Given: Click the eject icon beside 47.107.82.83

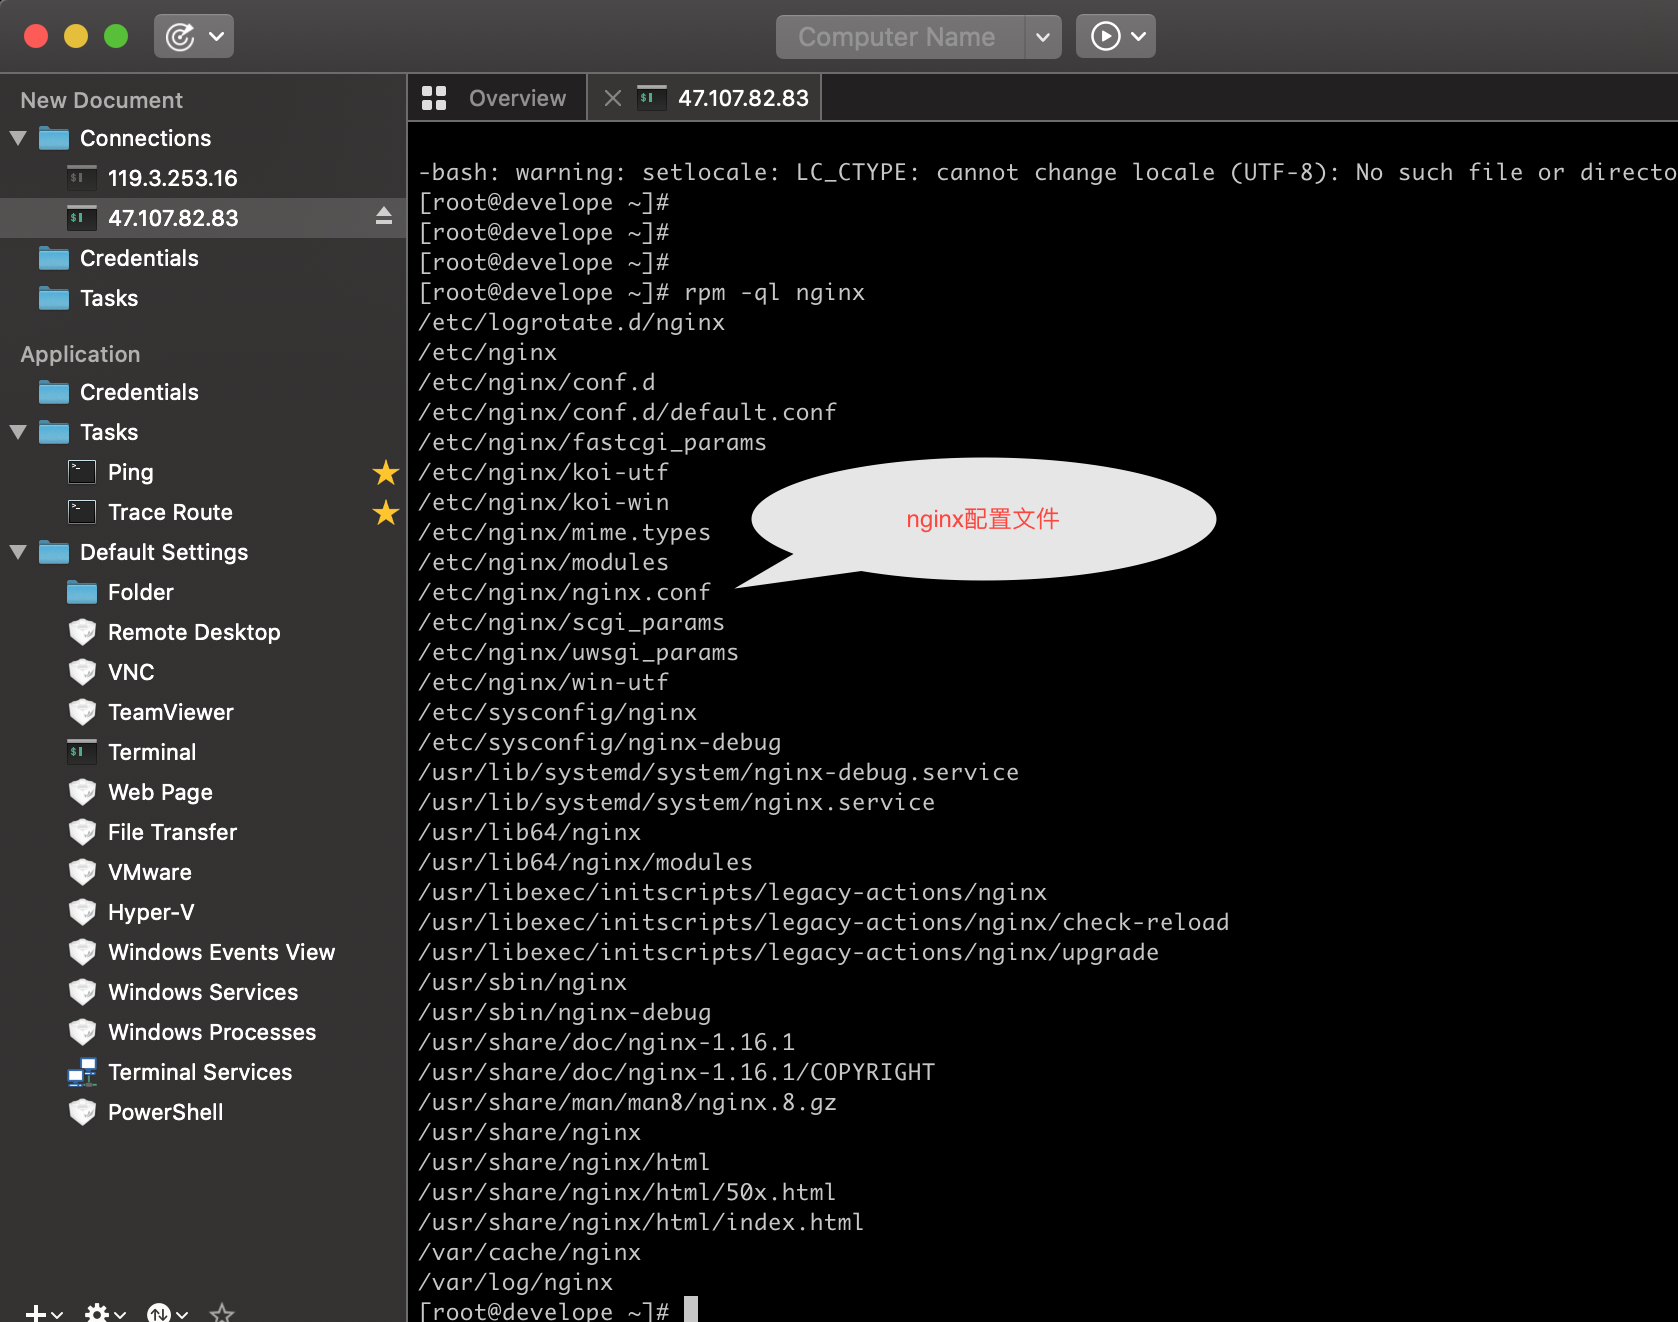Looking at the screenshot, I should click(x=384, y=217).
